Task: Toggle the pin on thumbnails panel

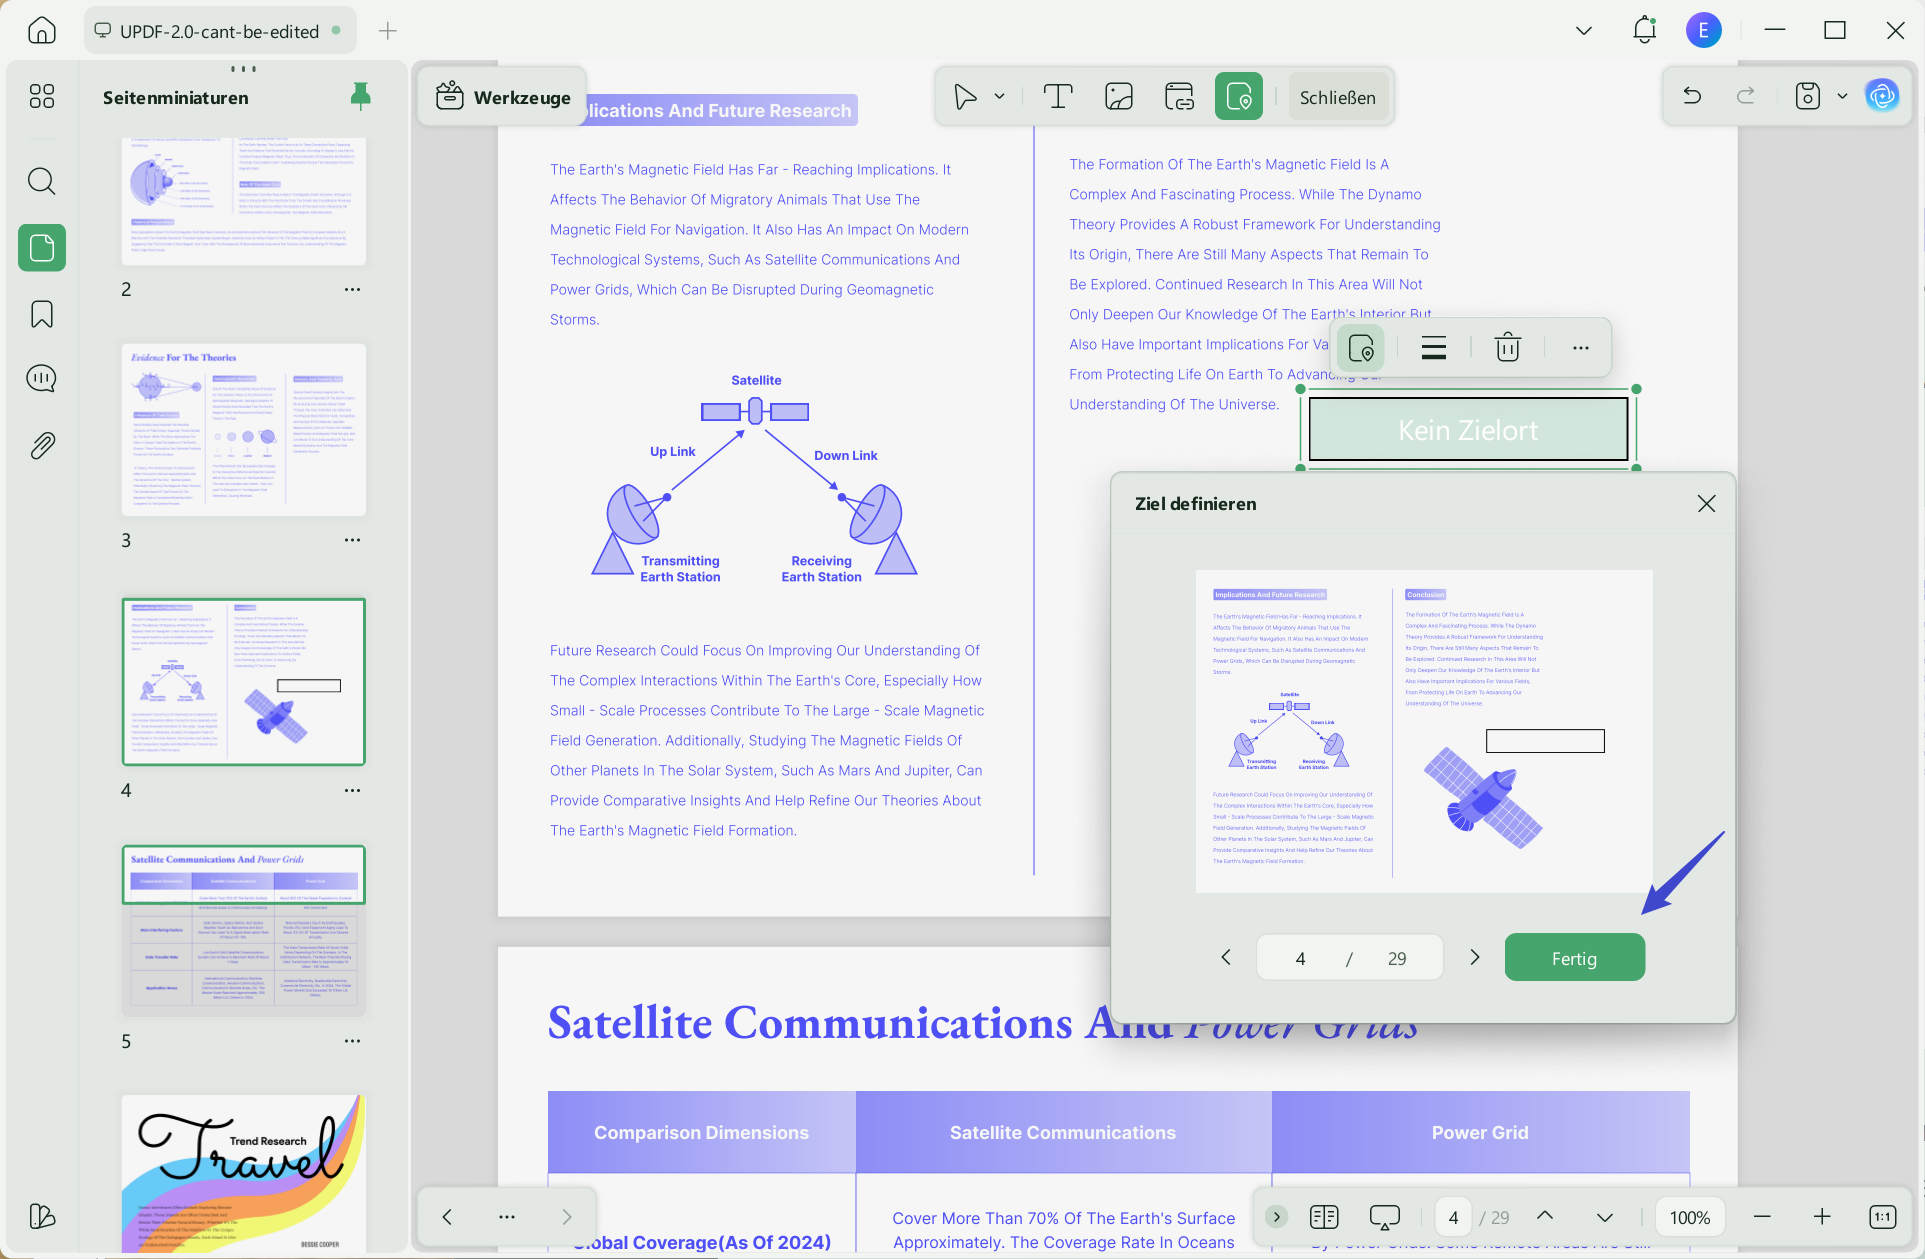Action: click(361, 96)
